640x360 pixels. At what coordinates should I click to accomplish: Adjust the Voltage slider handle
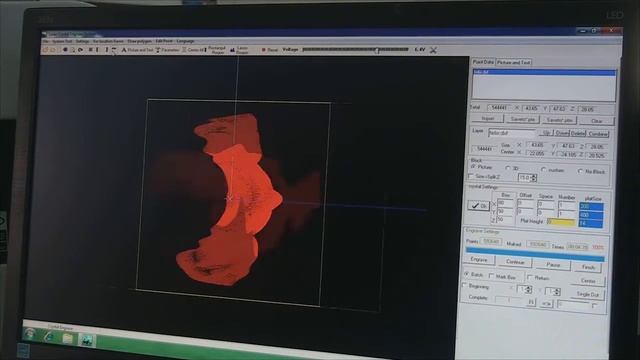pos(377,50)
